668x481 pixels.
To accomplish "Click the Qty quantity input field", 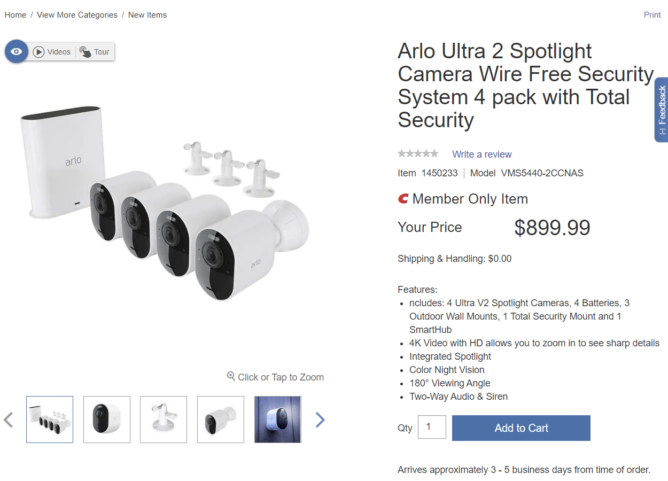I will 431,427.
